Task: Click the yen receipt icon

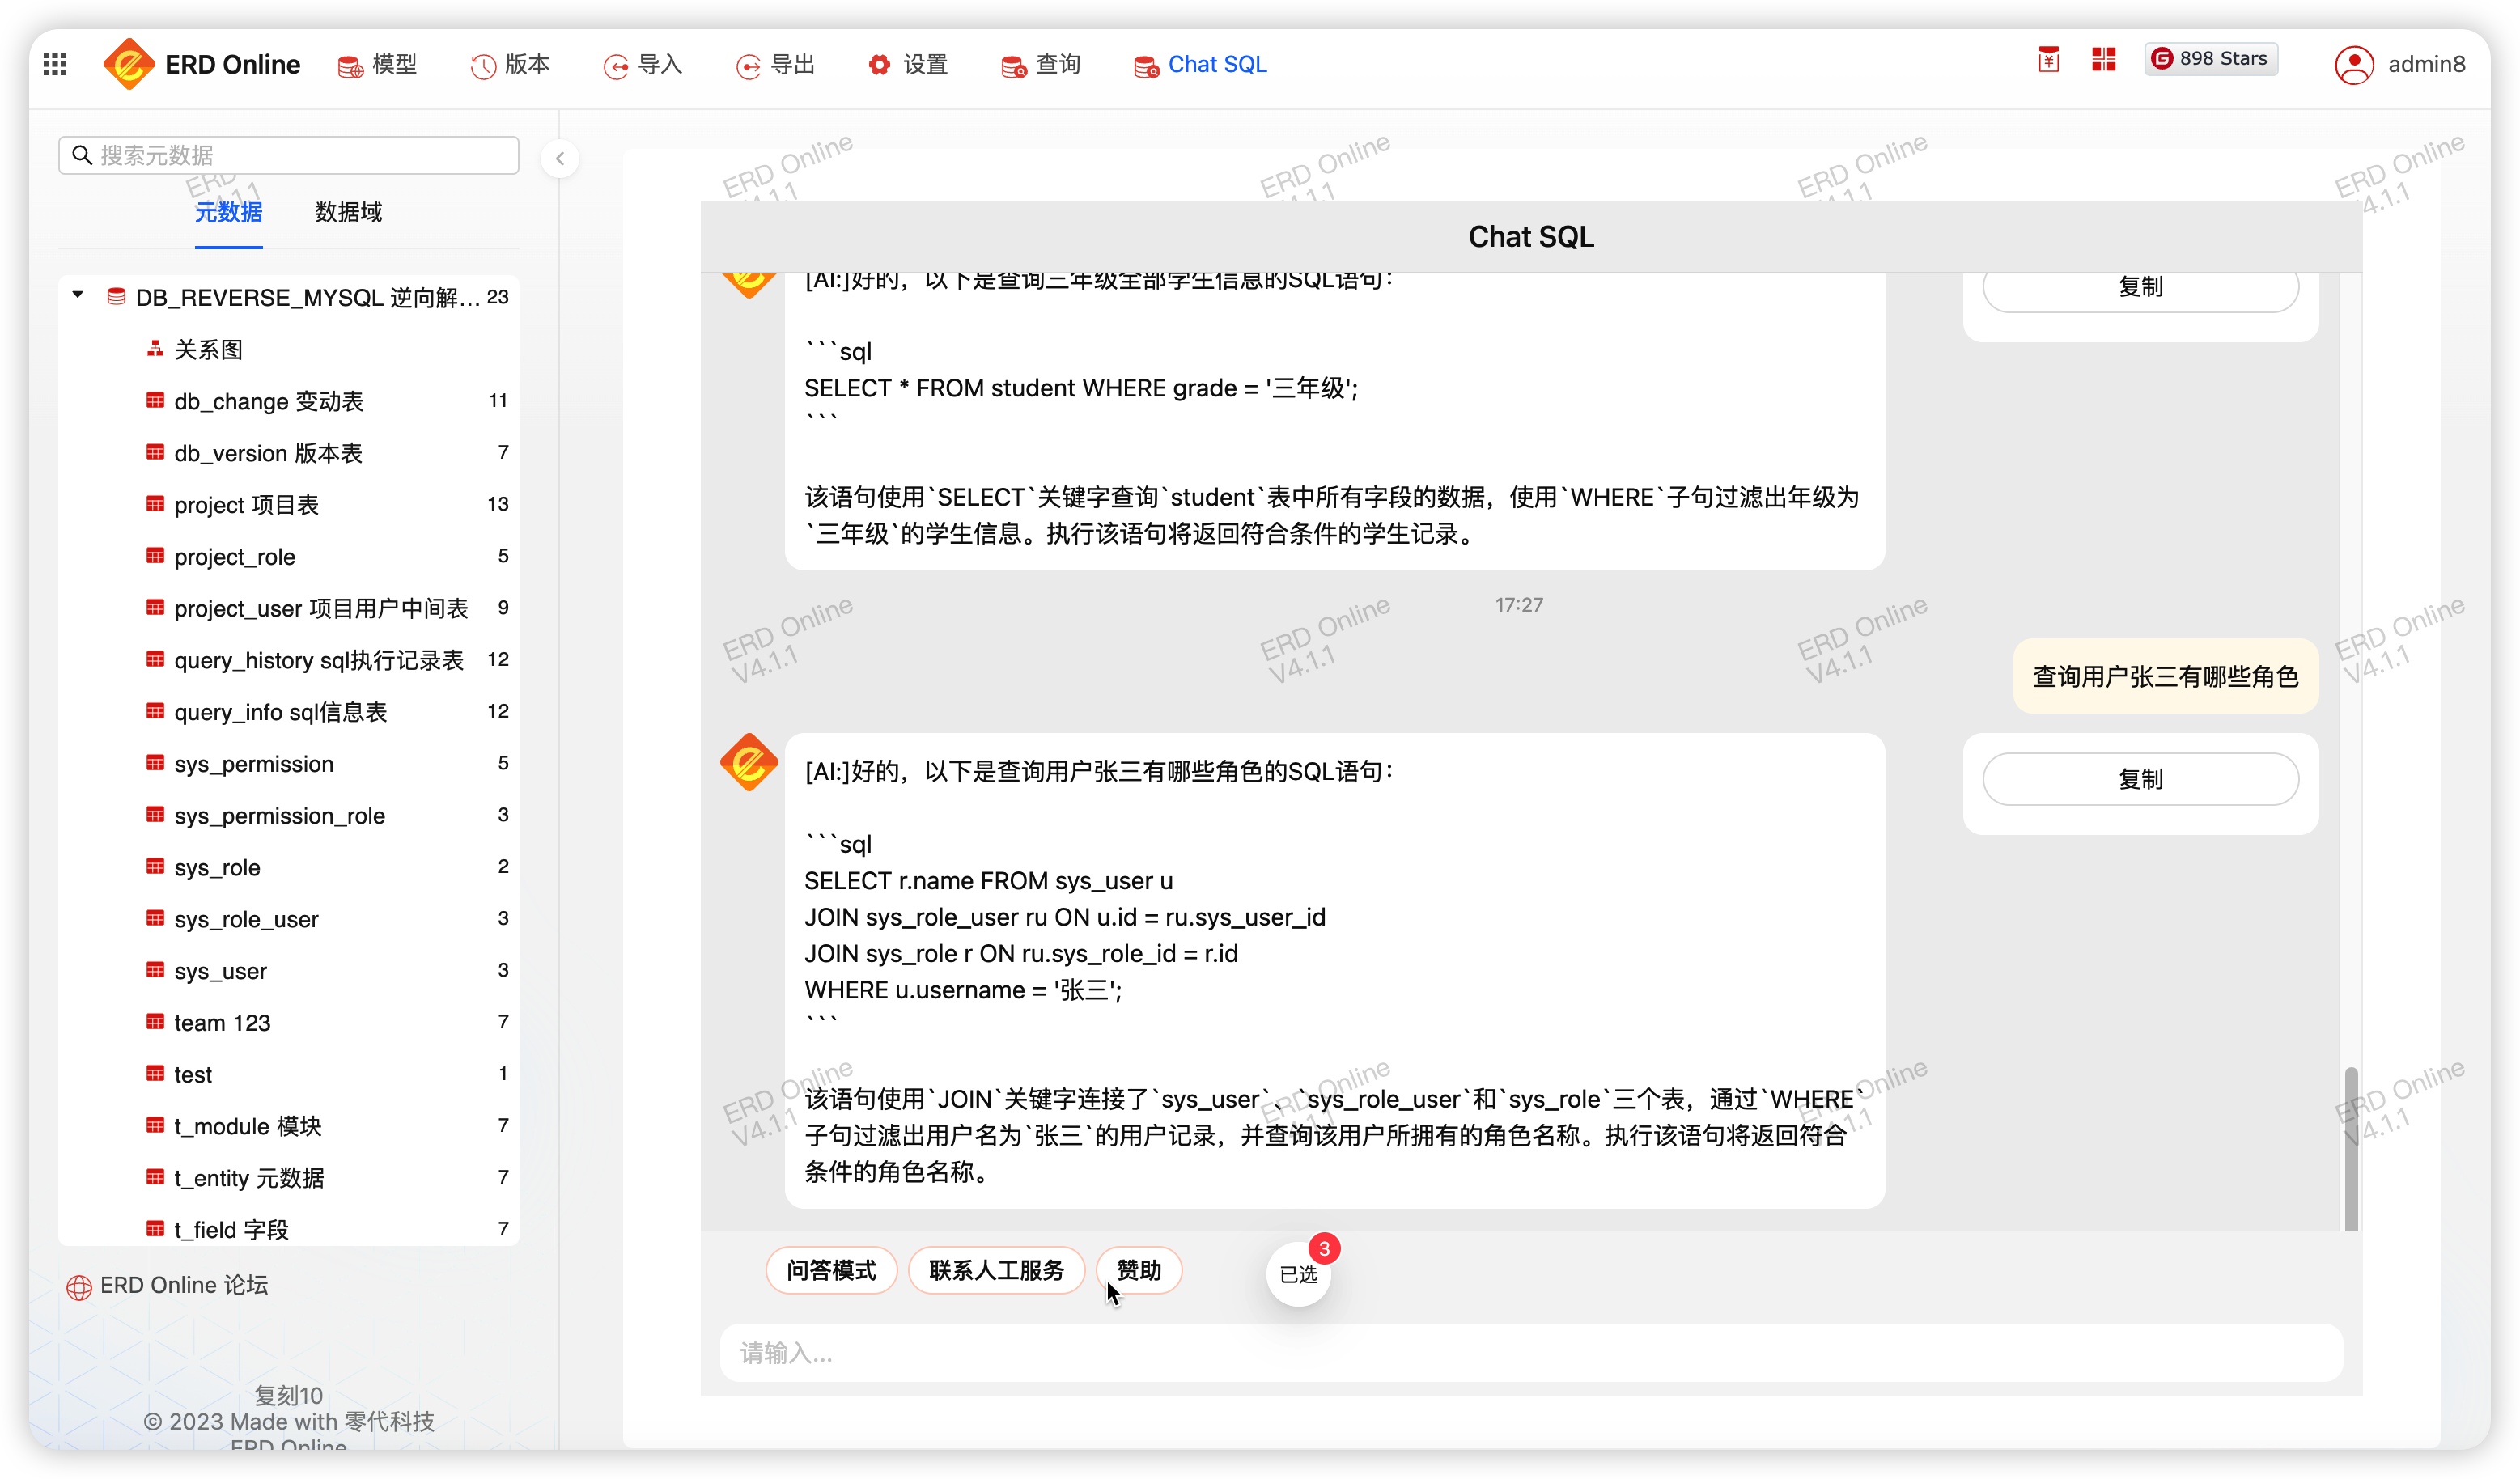Action: [x=2048, y=60]
